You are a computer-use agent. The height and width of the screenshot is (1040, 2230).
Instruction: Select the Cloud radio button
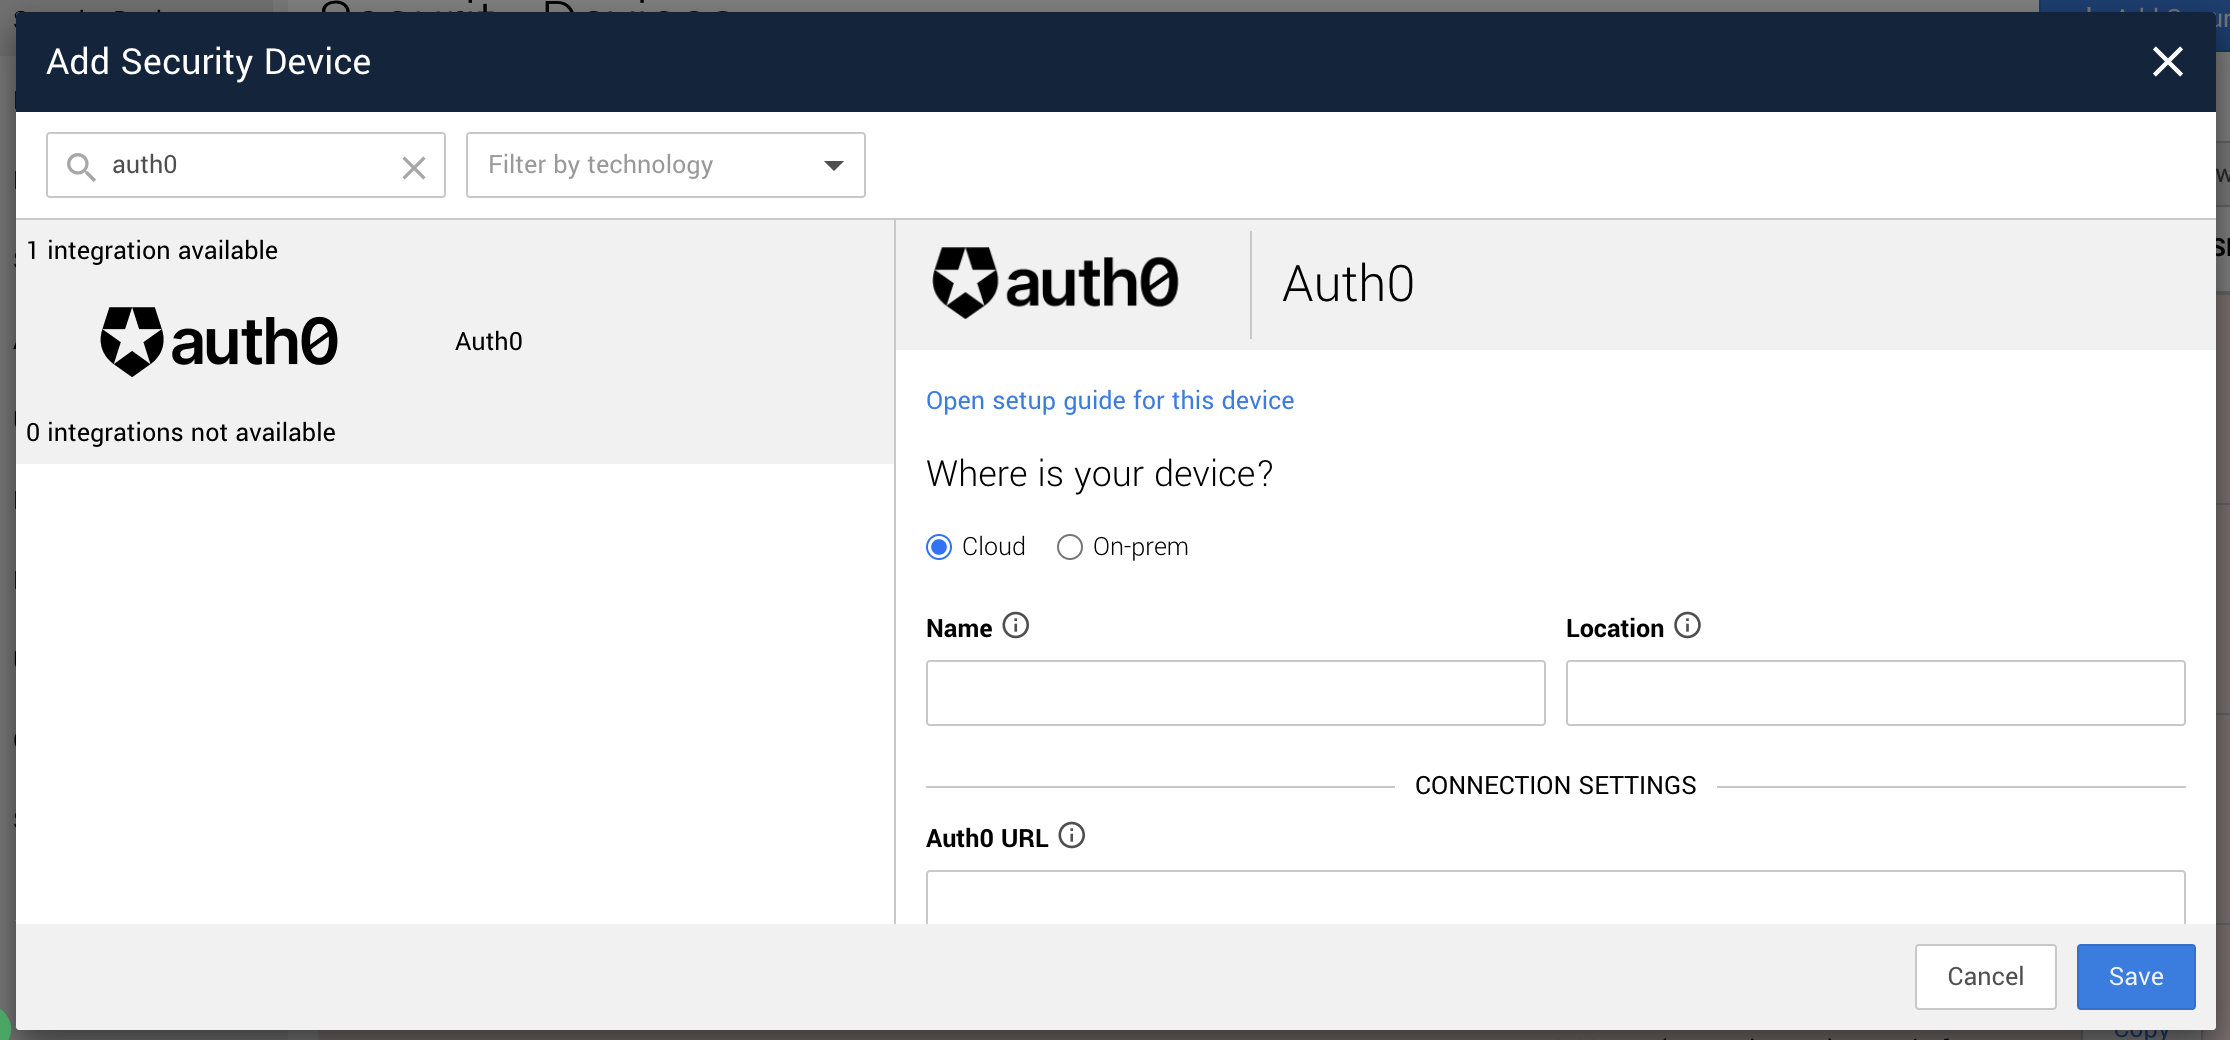click(939, 547)
